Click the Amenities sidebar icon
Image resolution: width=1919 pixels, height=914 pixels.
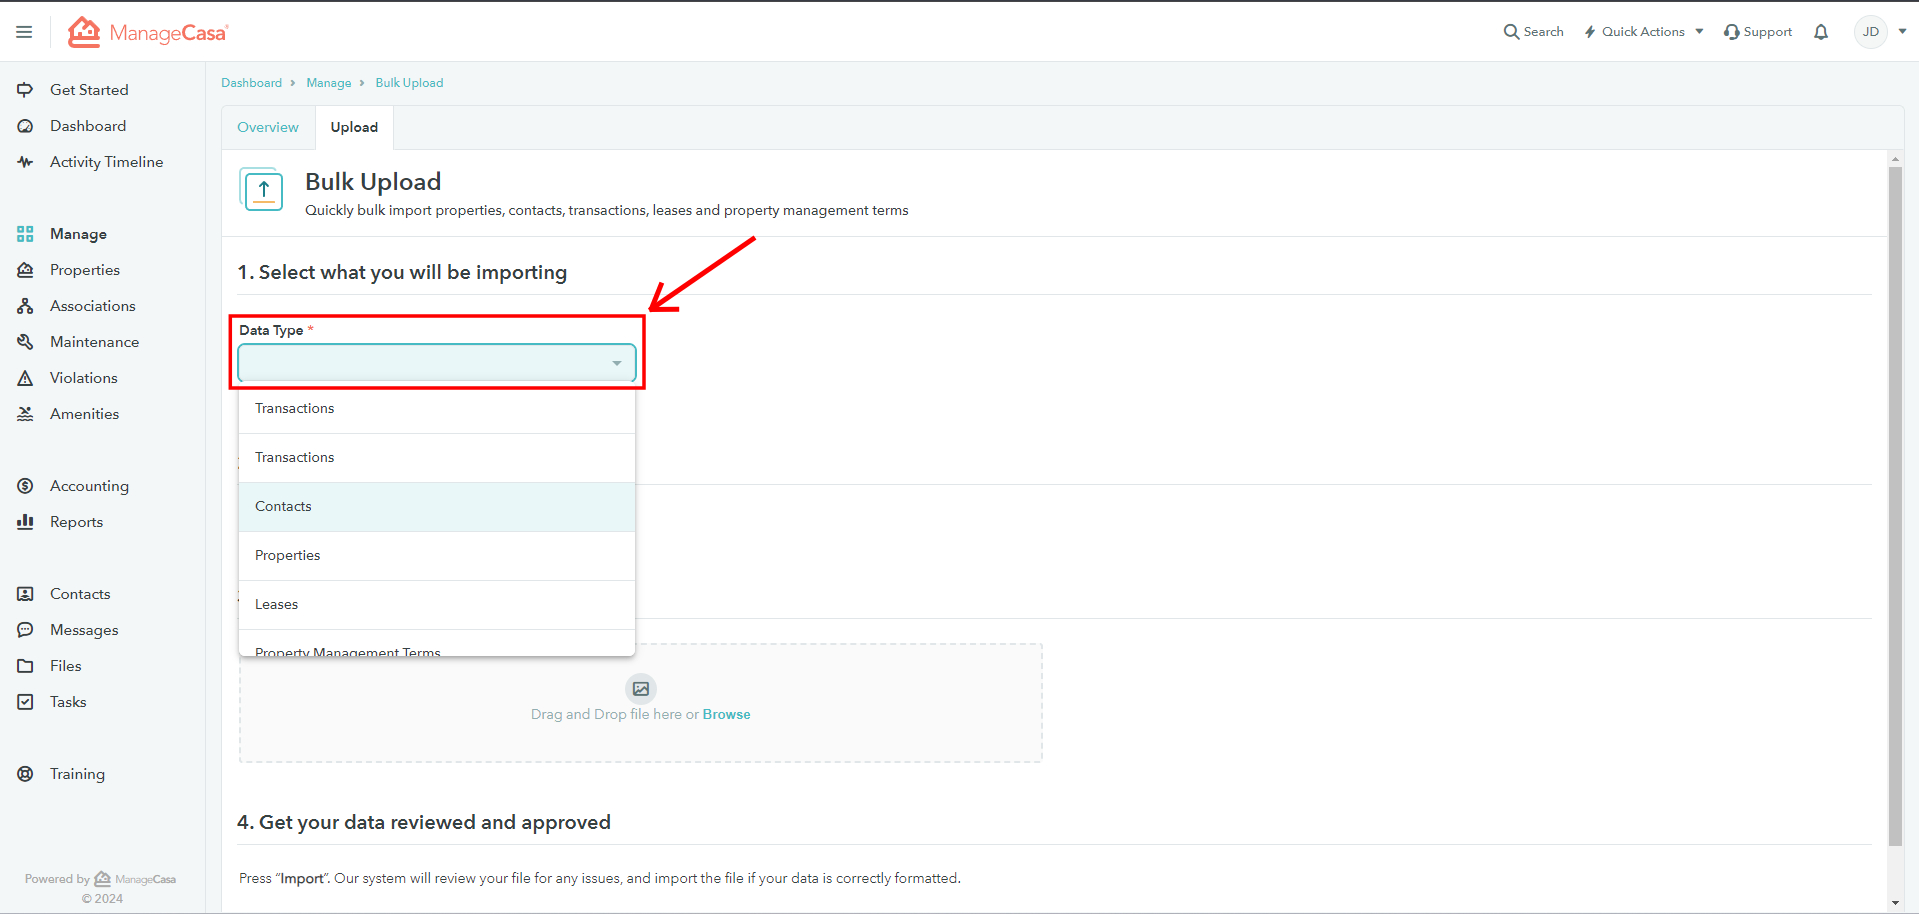tap(25, 413)
